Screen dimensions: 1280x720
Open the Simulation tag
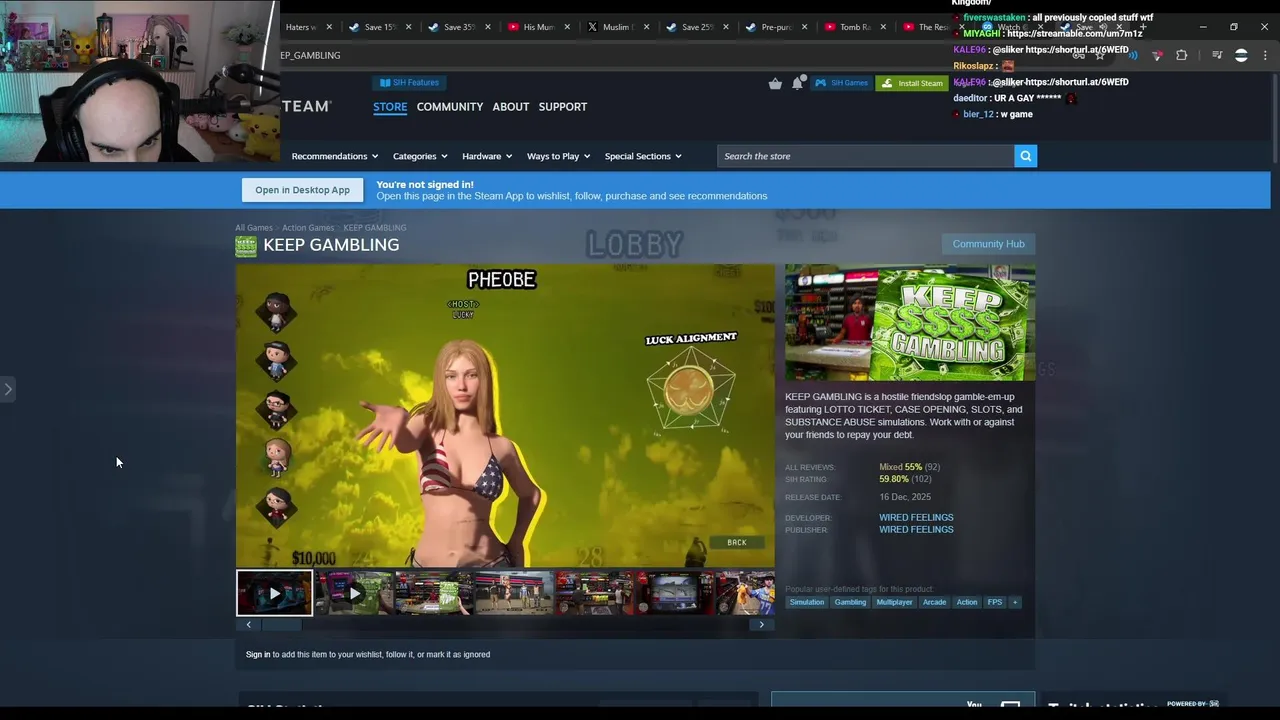point(807,602)
